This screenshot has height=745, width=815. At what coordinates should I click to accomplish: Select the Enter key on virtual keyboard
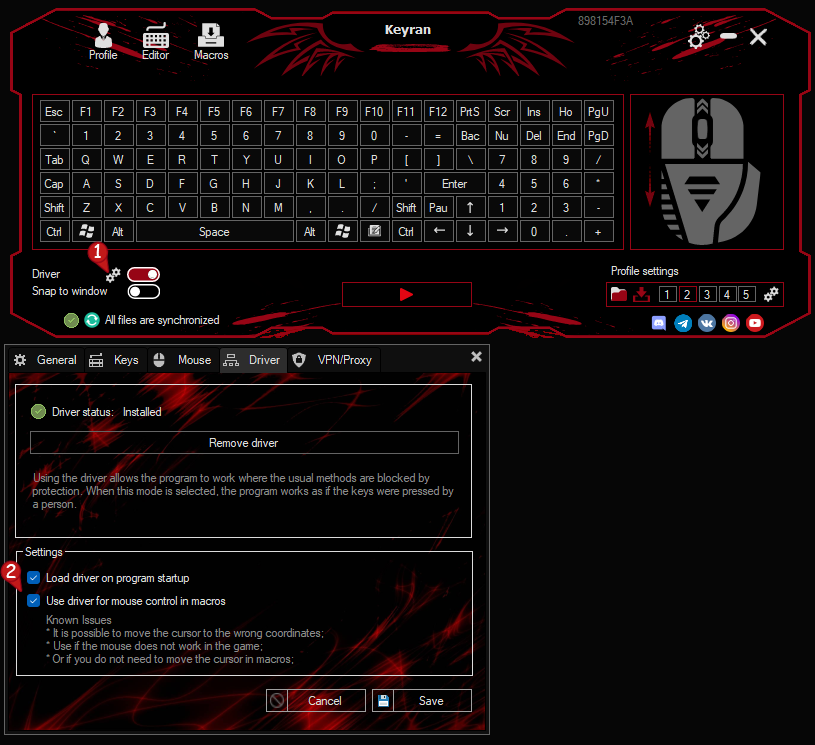coord(454,184)
